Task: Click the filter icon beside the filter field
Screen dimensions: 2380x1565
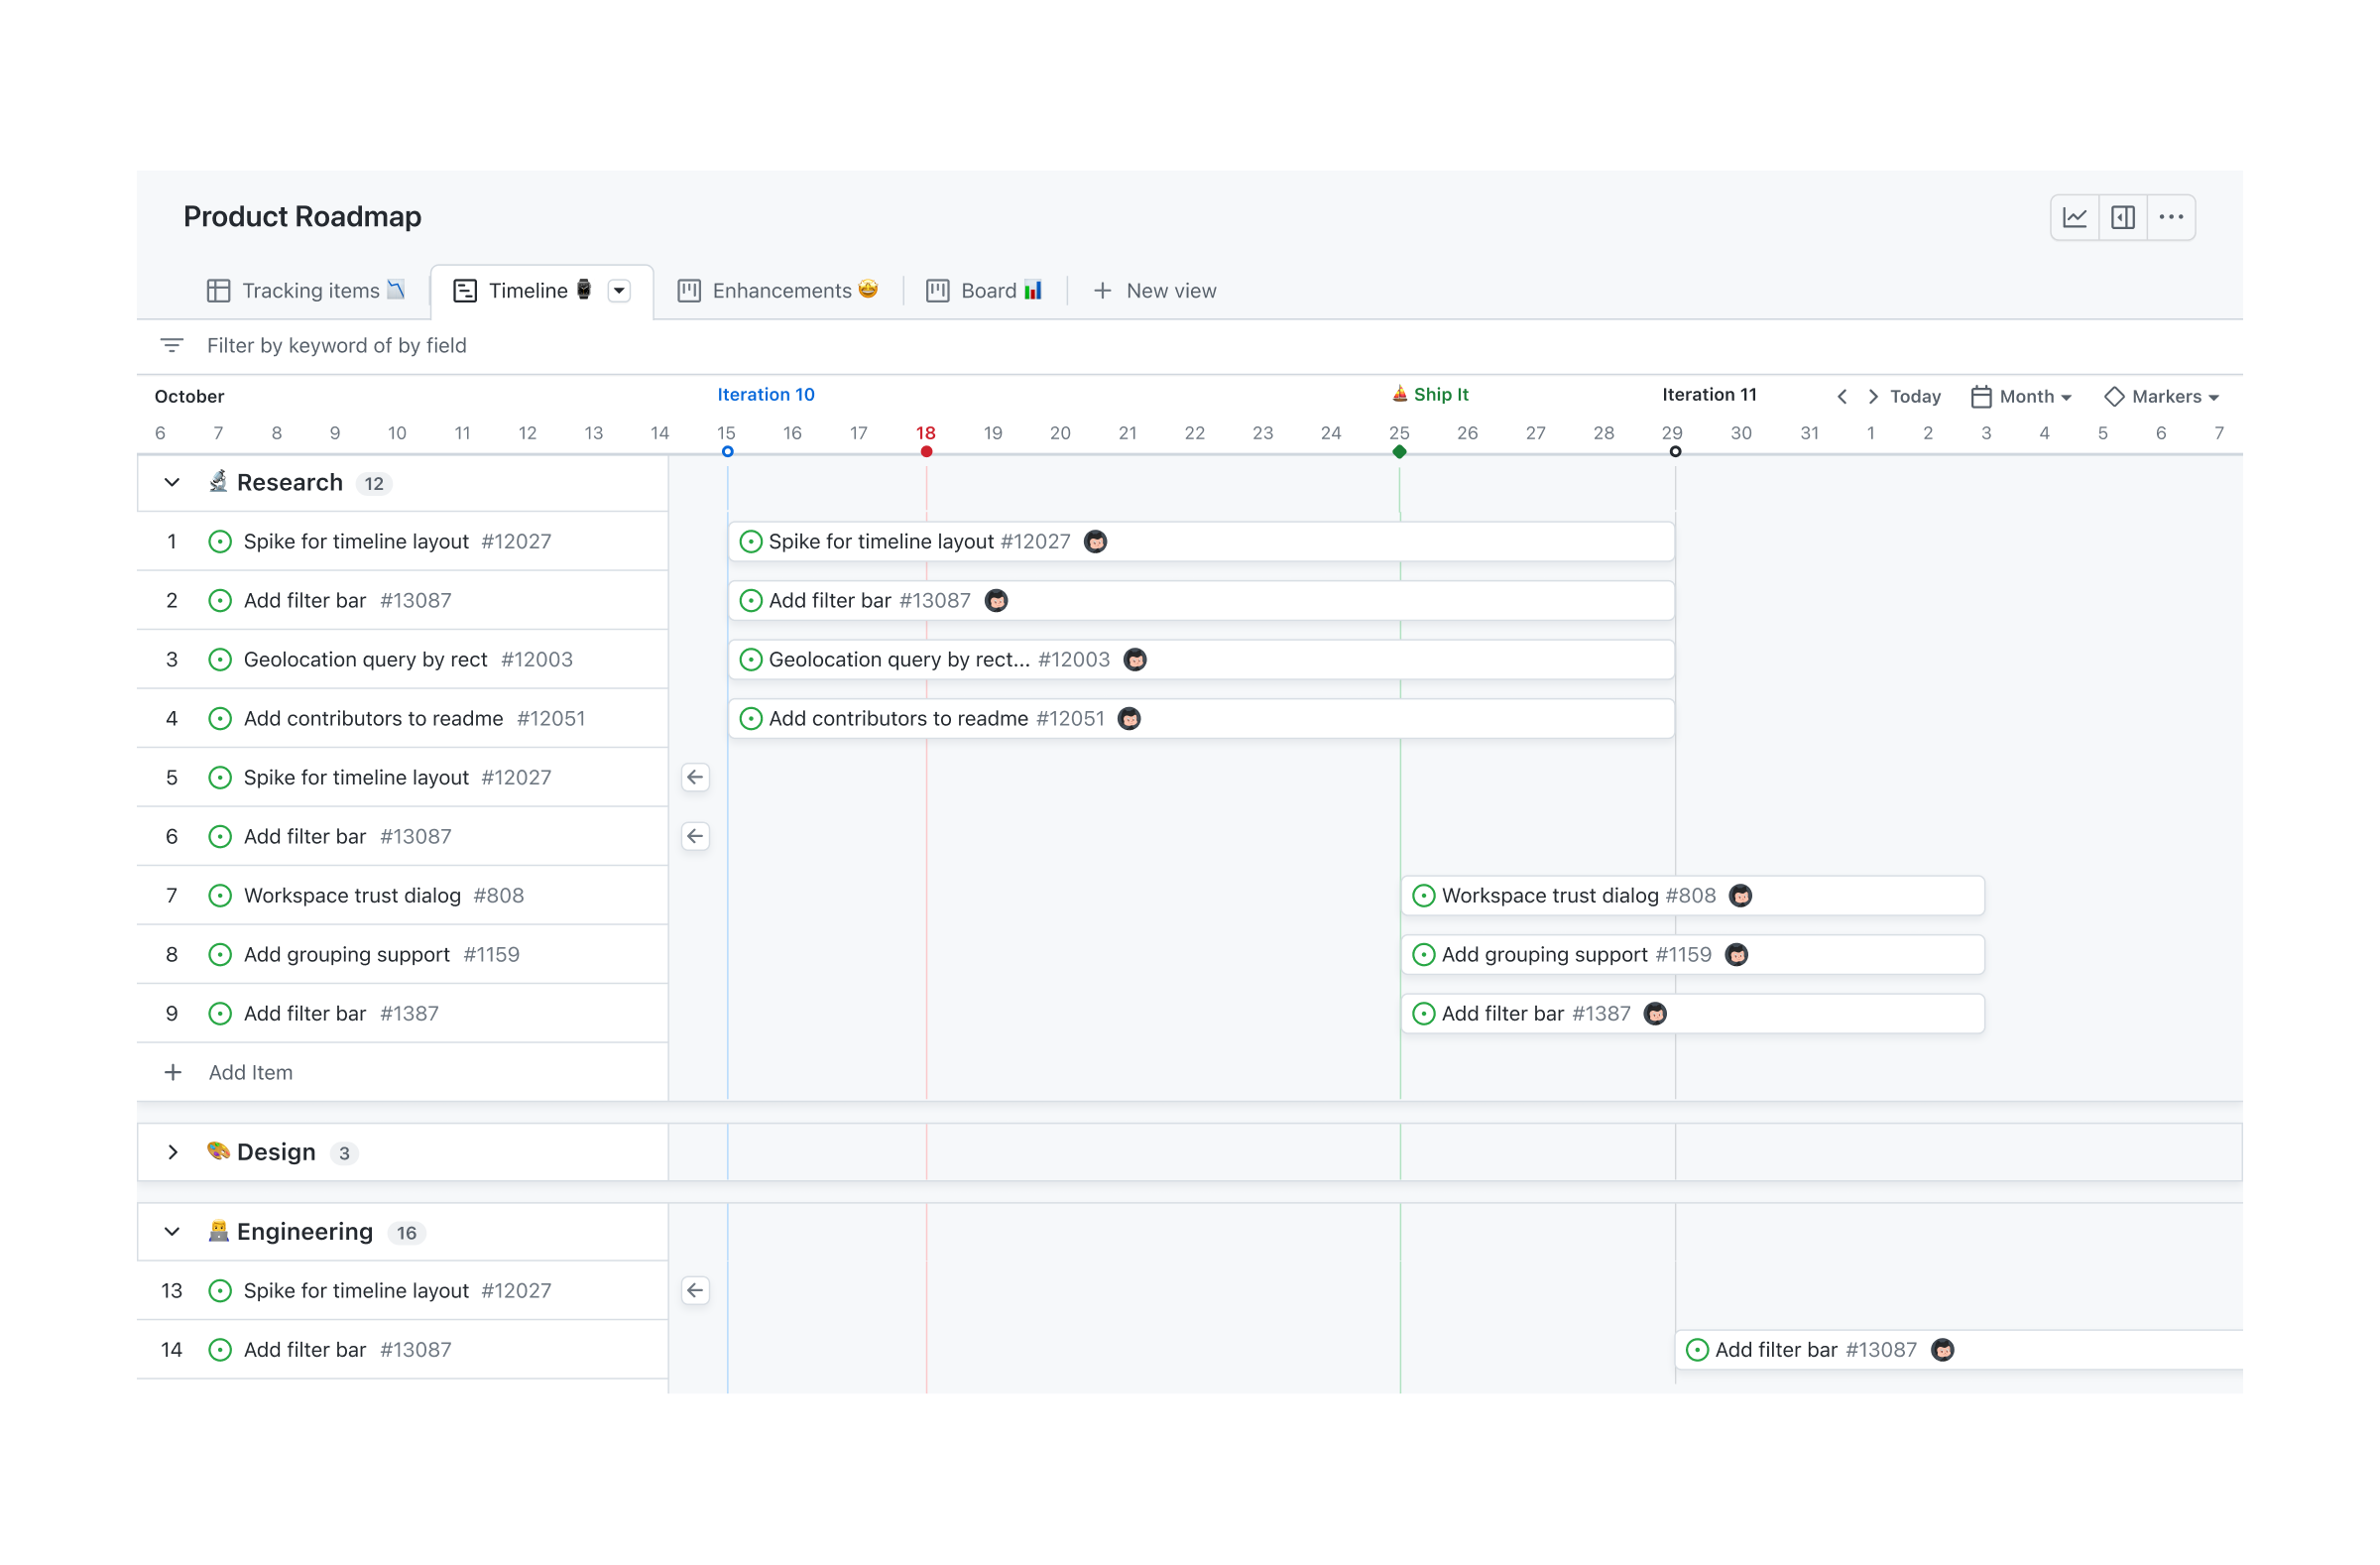Action: [x=171, y=345]
